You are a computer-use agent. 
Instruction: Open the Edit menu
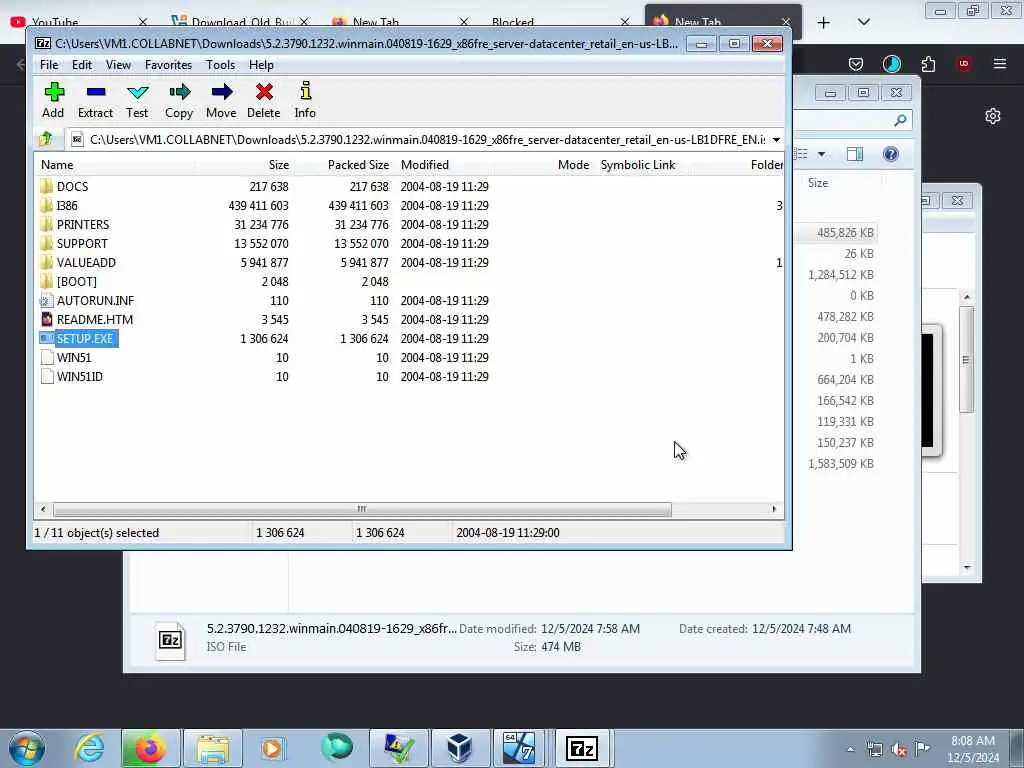(x=82, y=65)
